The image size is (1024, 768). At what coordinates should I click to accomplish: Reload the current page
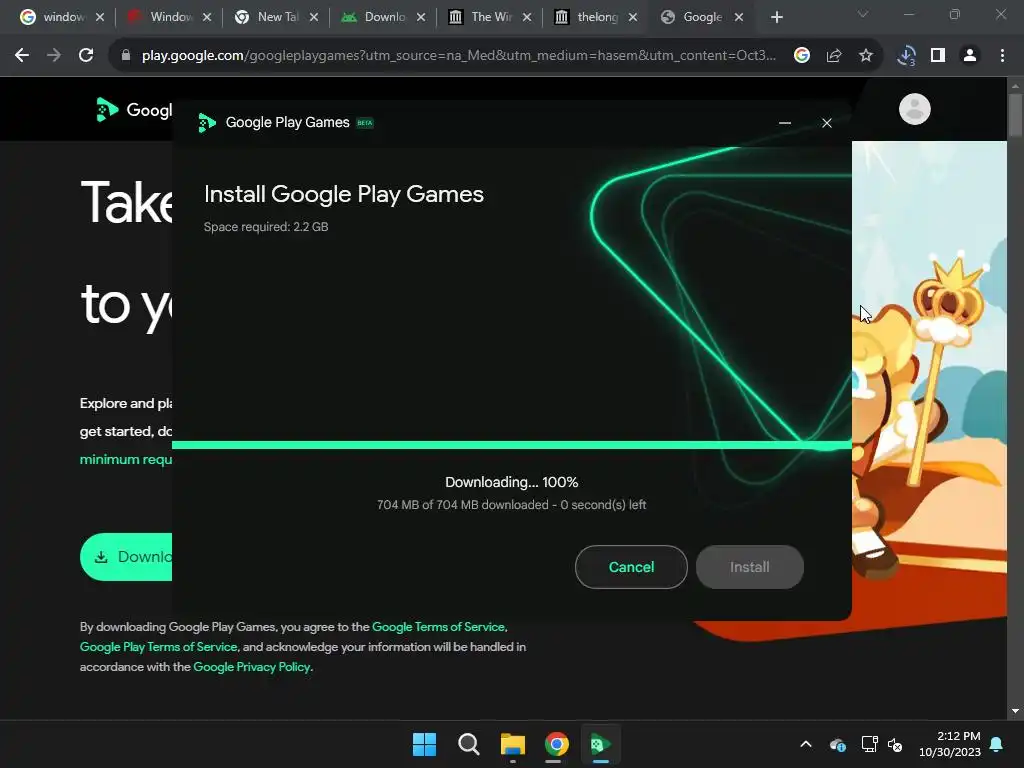86,56
